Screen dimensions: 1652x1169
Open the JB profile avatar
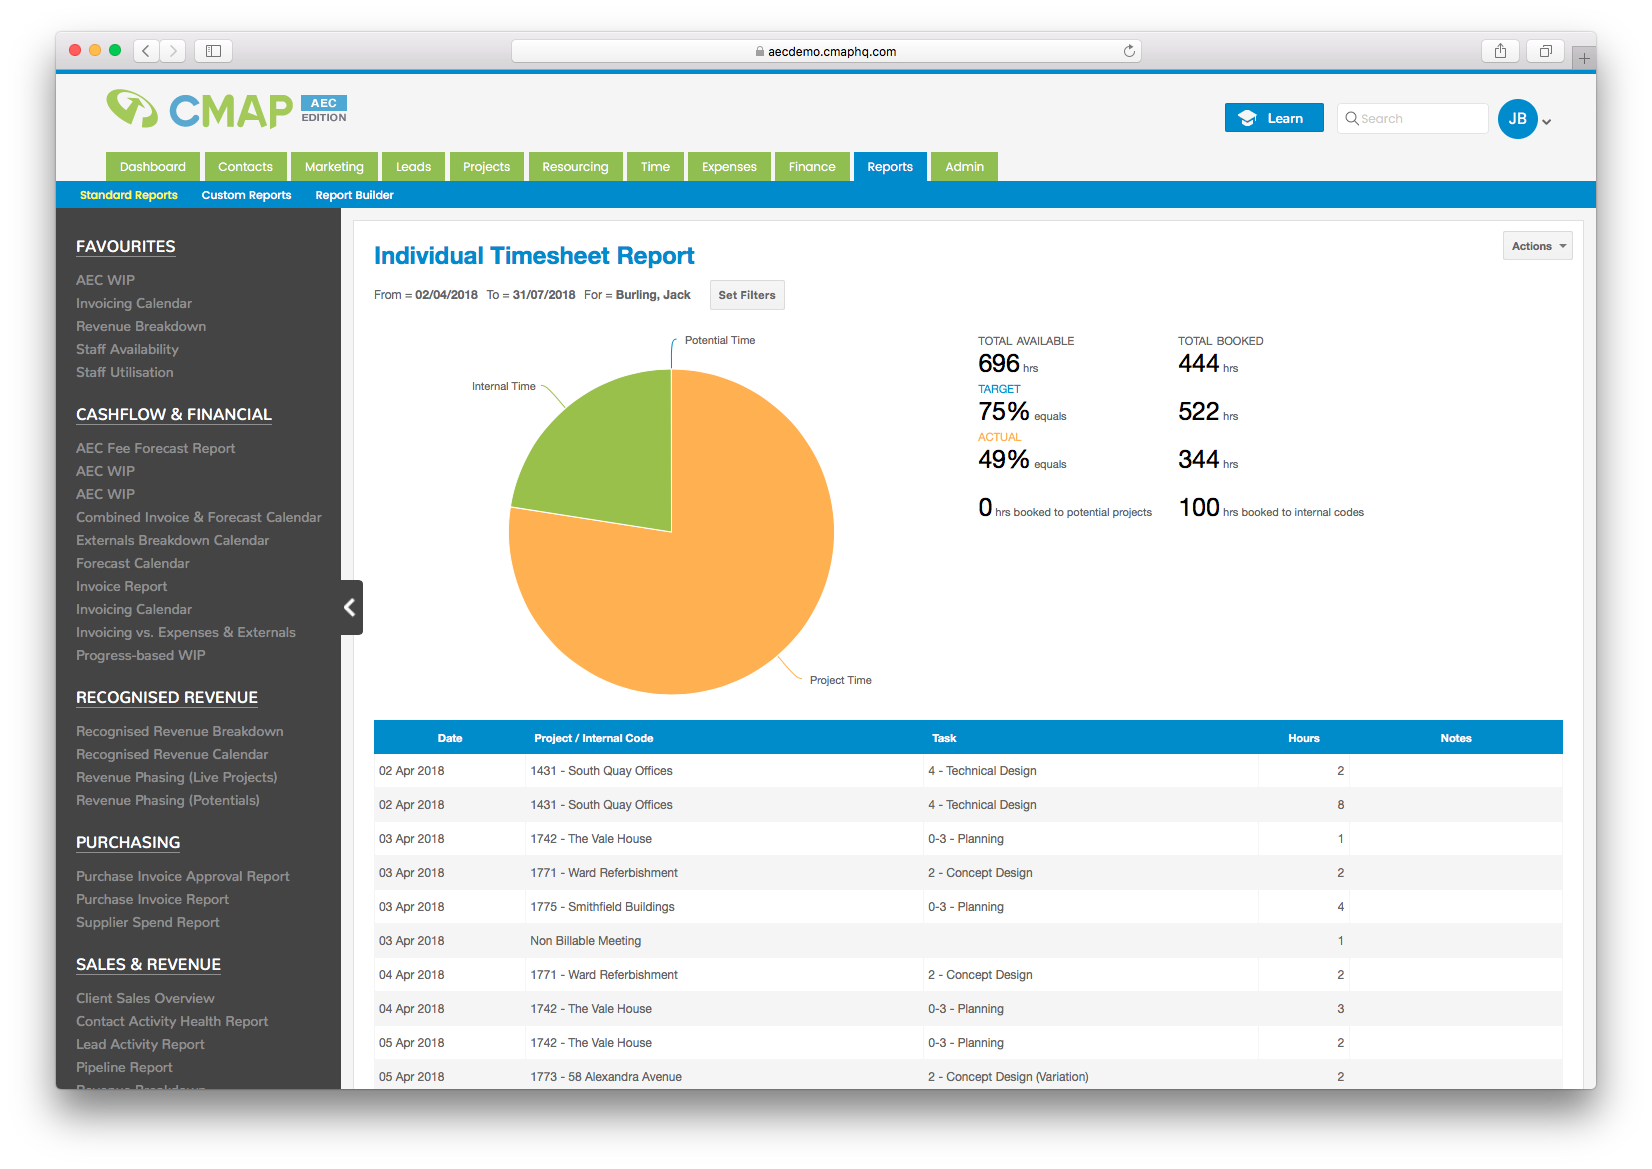tap(1517, 118)
